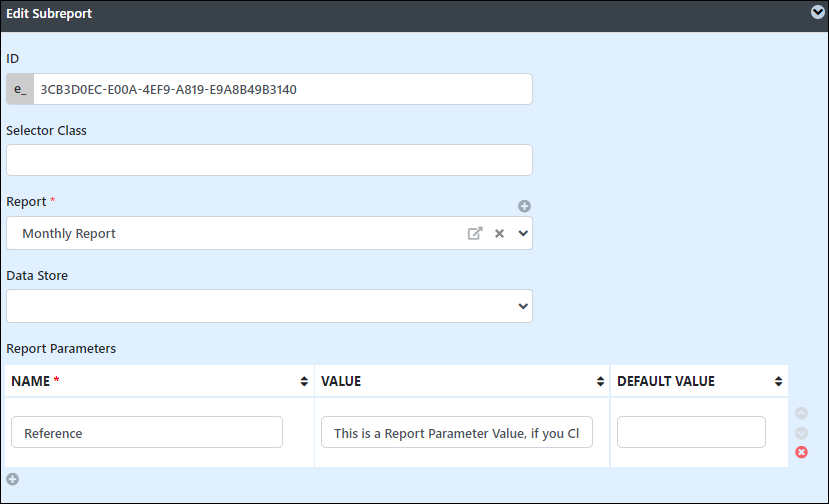
Task: Move the Reference parameter row down
Action: (x=802, y=433)
